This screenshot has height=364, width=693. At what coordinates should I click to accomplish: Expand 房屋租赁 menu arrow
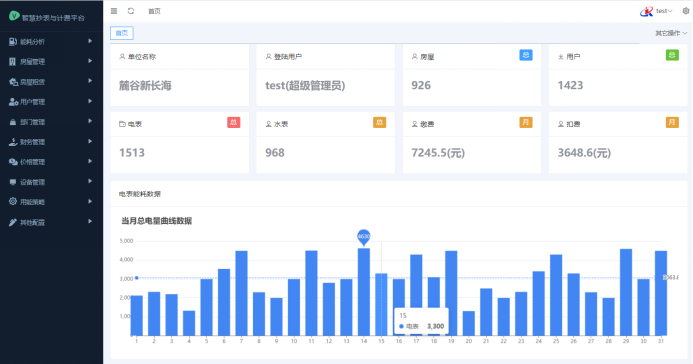(x=90, y=81)
